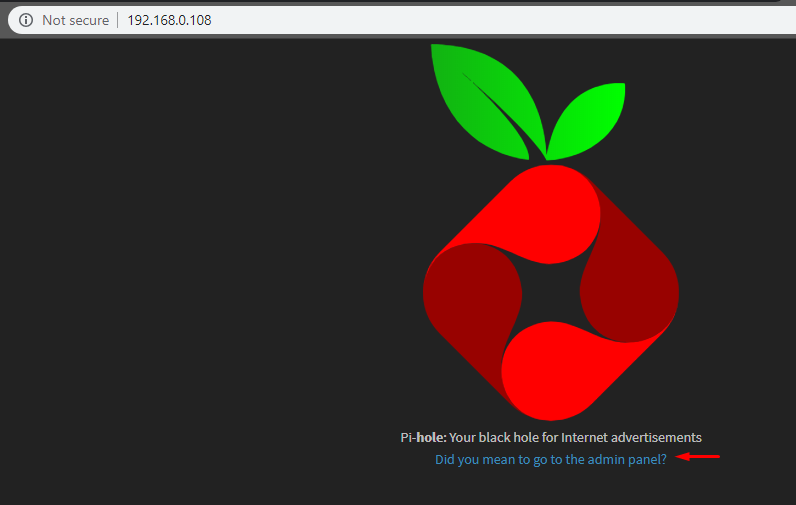Click the site information icon in address bar
Screen dimensions: 796x505
(26, 20)
